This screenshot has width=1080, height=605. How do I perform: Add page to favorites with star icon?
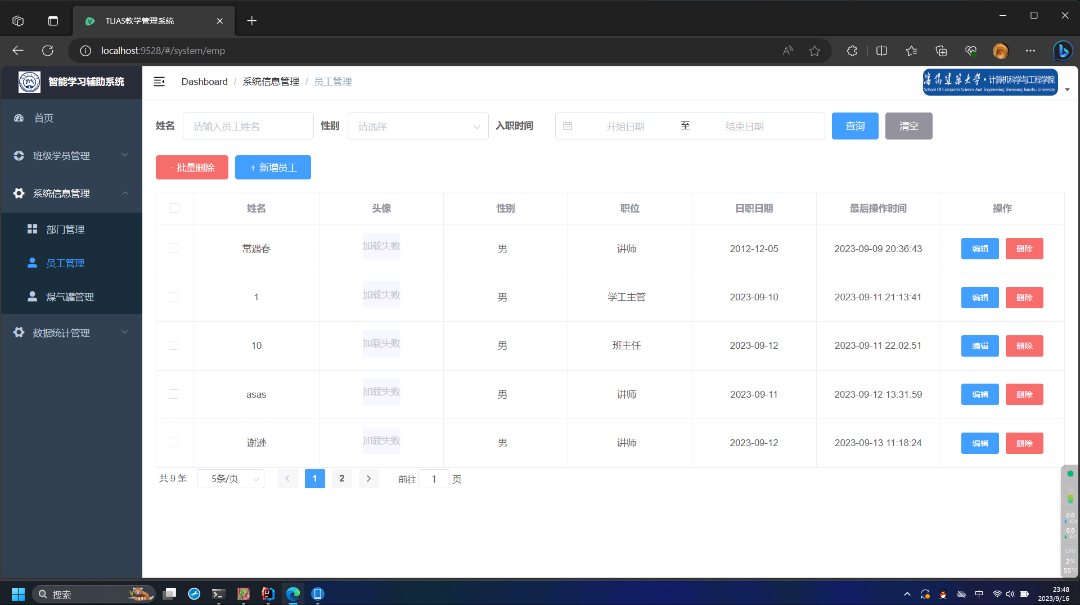tap(814, 50)
